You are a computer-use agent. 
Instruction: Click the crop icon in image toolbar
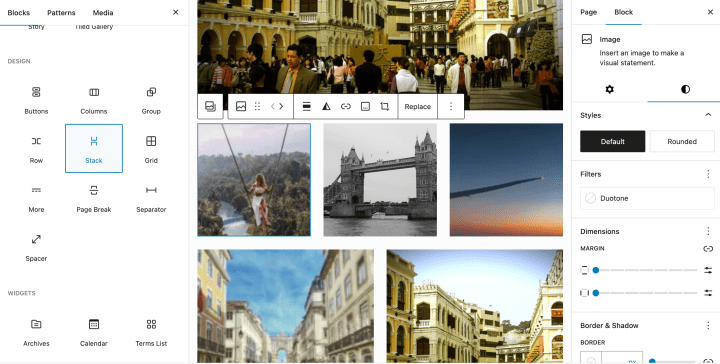[x=384, y=106]
